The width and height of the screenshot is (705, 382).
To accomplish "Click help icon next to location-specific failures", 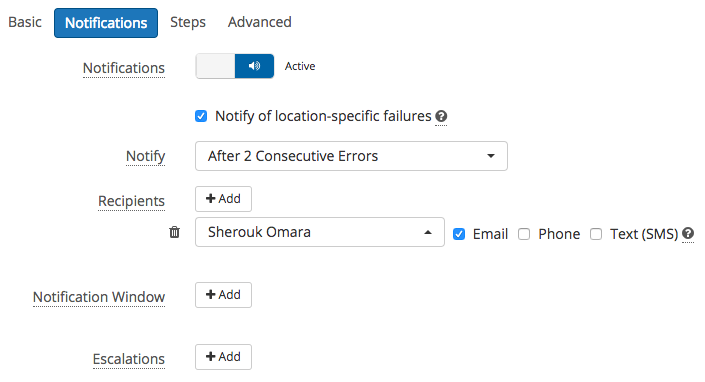I will pyautogui.click(x=441, y=116).
